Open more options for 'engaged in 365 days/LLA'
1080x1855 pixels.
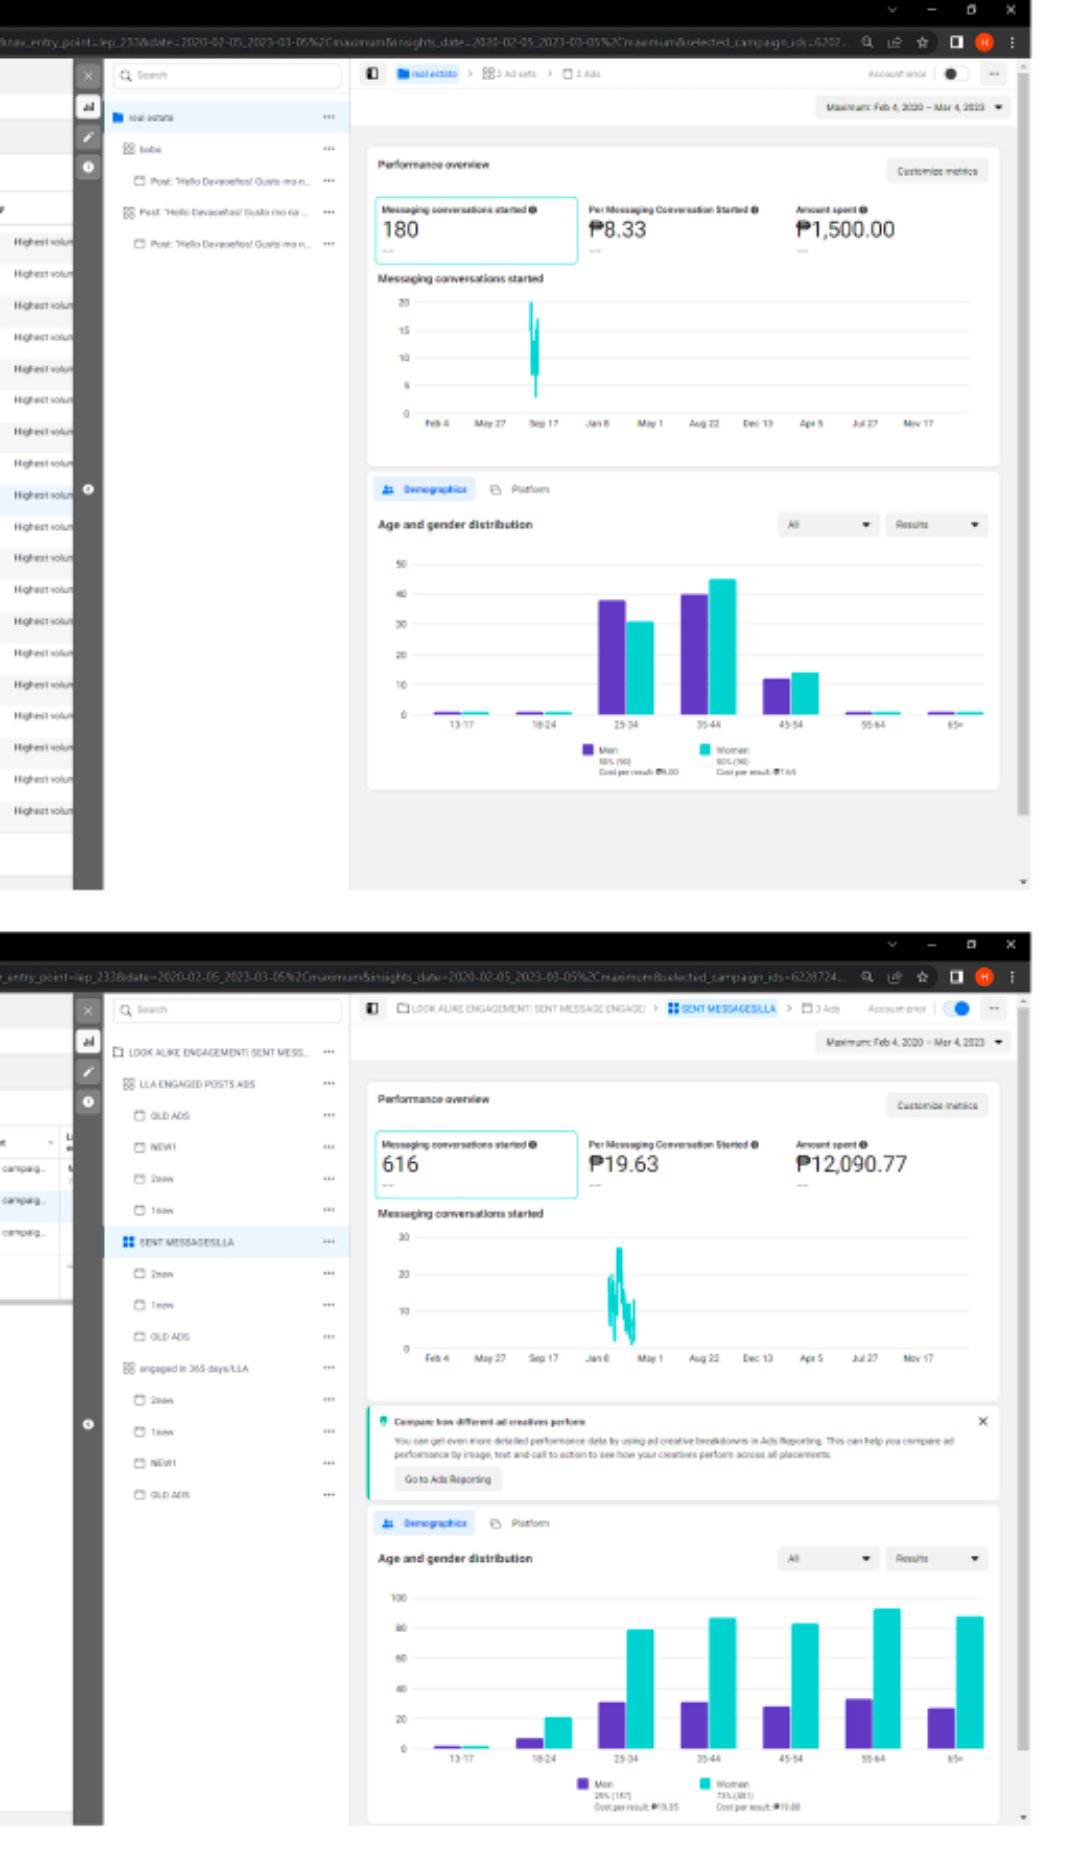(x=328, y=1368)
